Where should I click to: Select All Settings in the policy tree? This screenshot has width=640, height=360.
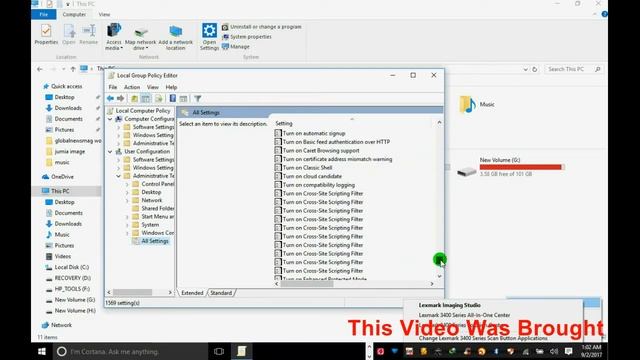(x=155, y=241)
